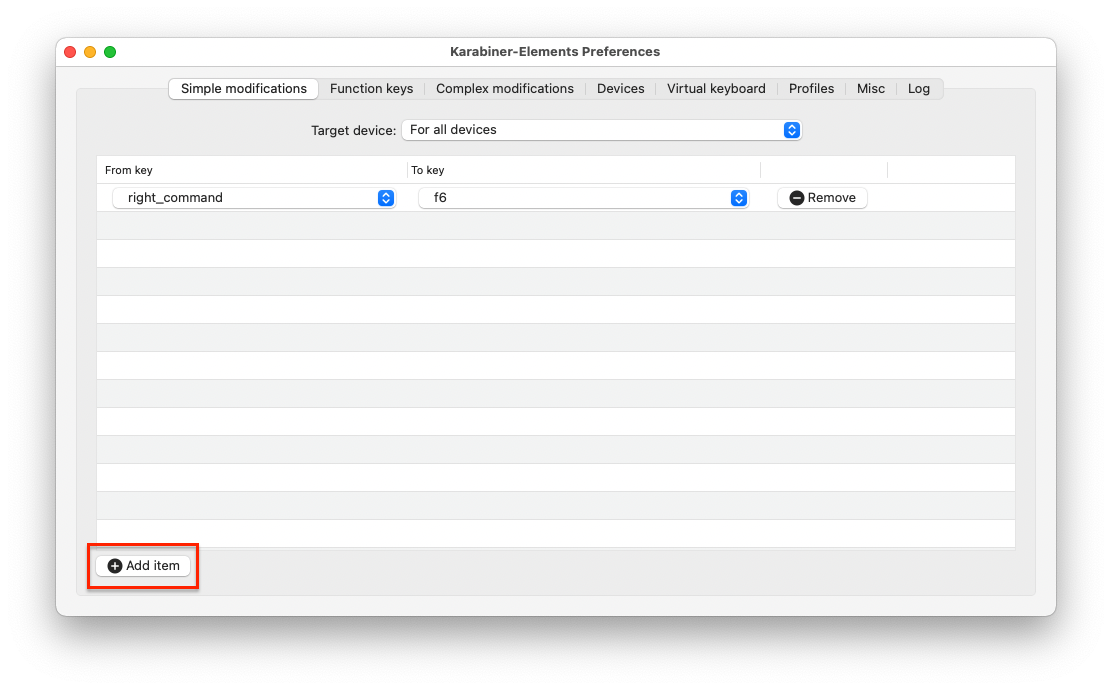
Task: Open the Function keys tab
Action: click(x=371, y=89)
